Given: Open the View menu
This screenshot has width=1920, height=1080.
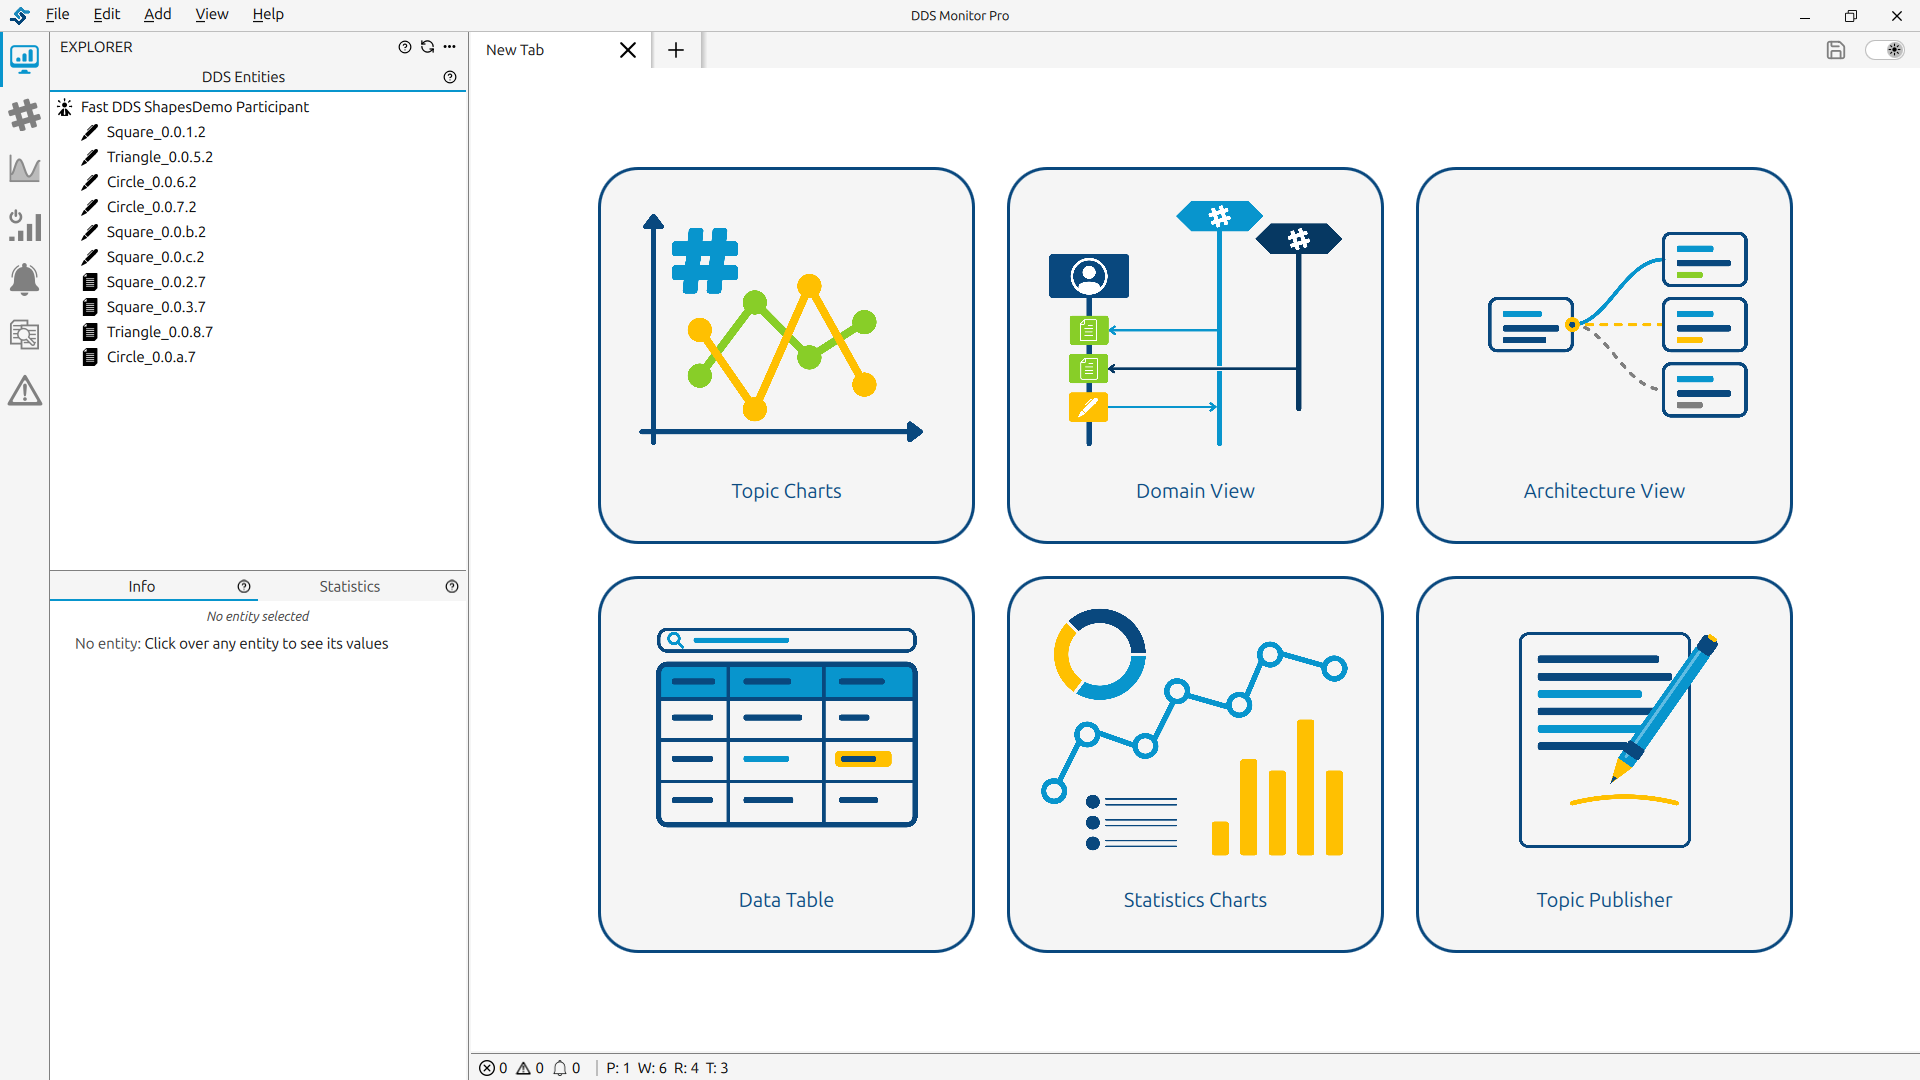Looking at the screenshot, I should (211, 15).
